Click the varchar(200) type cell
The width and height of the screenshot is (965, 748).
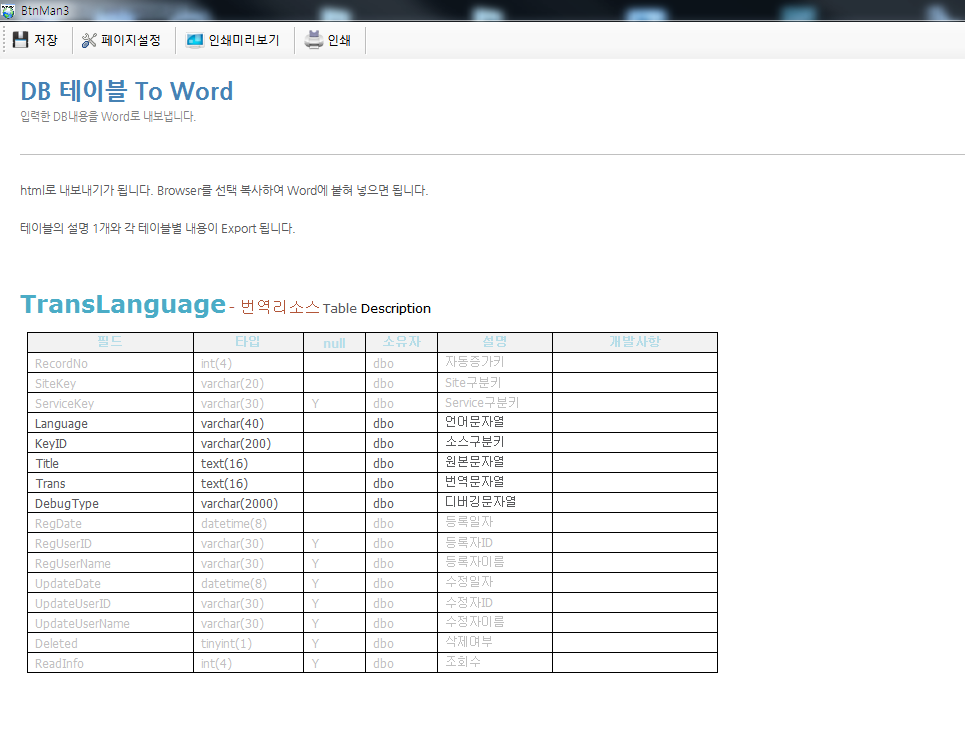248,443
